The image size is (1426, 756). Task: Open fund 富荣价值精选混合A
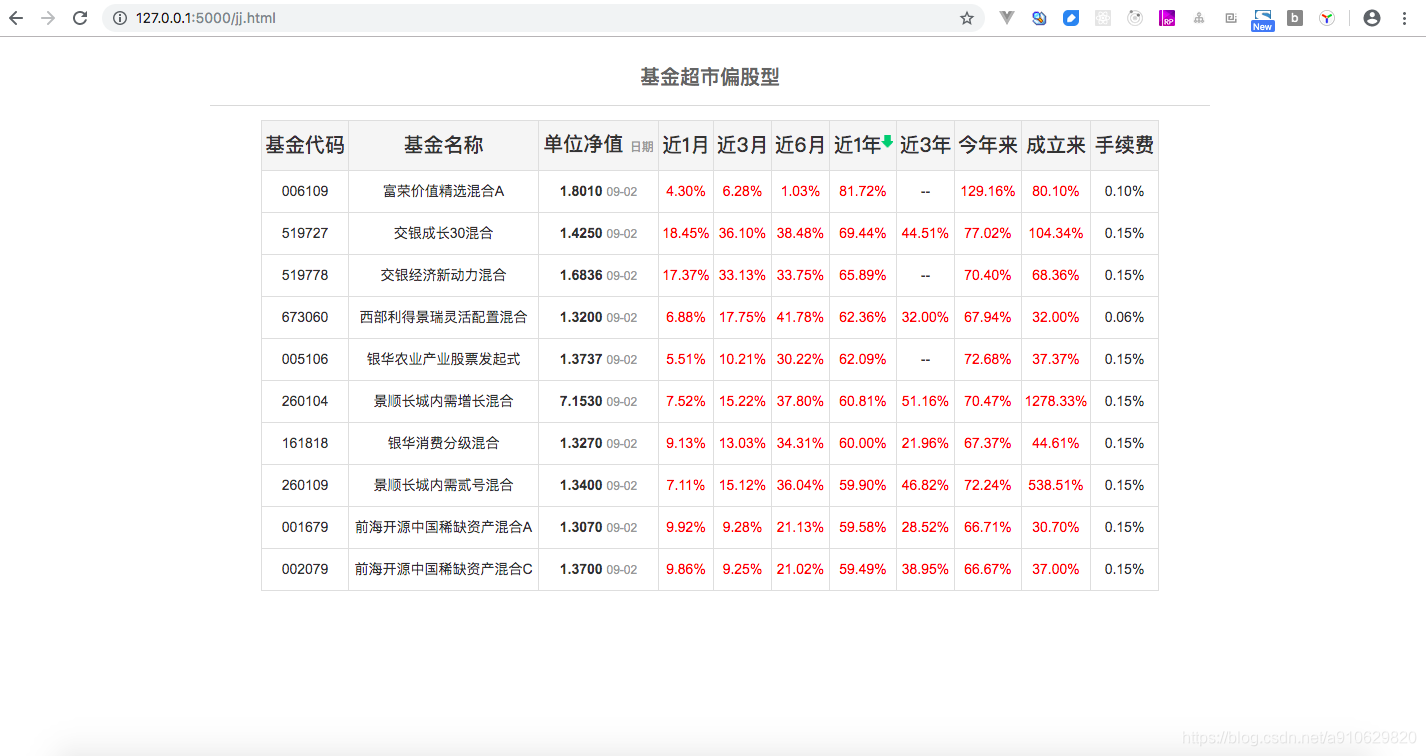pyautogui.click(x=443, y=191)
